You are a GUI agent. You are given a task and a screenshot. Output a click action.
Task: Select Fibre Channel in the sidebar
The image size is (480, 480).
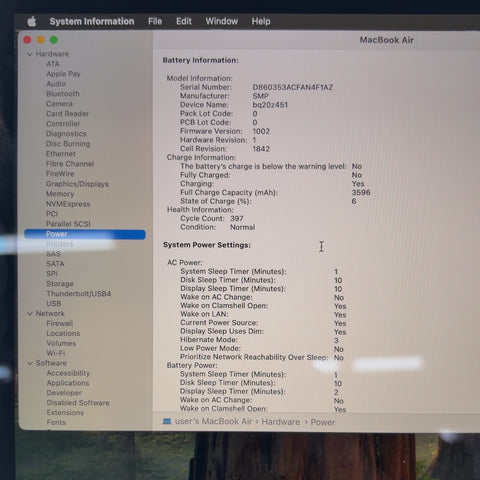pyautogui.click(x=70, y=164)
